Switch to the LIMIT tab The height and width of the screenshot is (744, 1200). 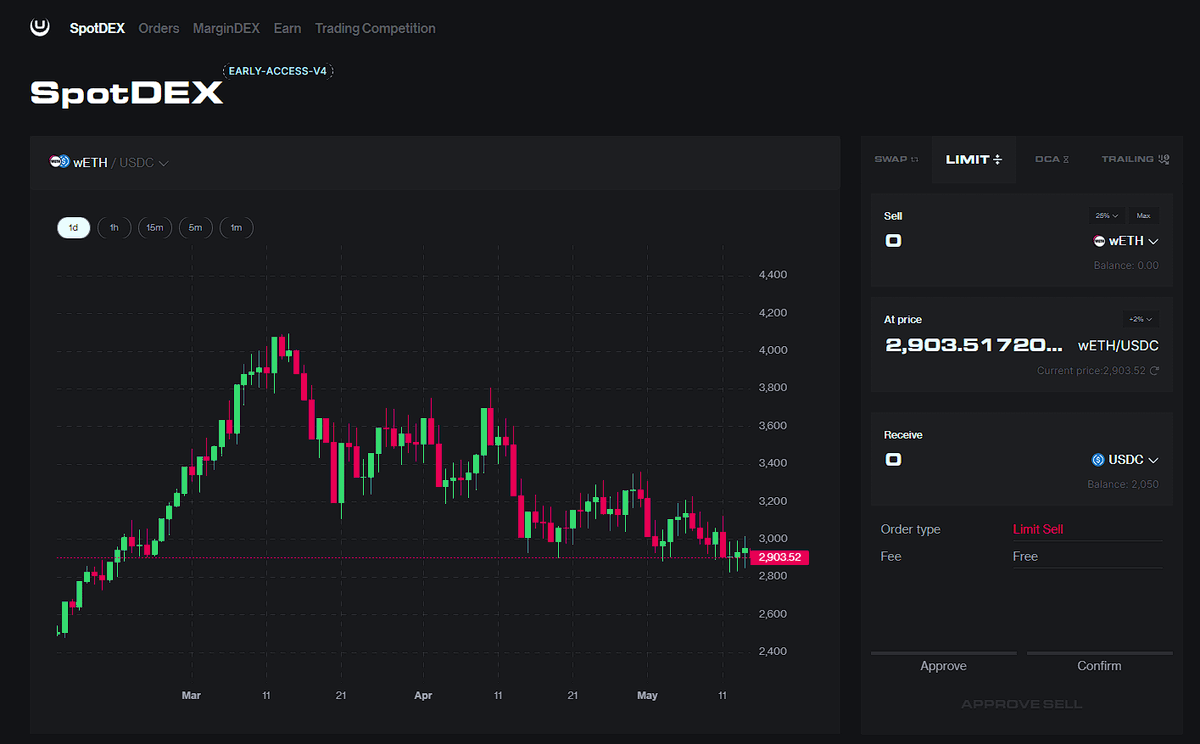point(973,159)
